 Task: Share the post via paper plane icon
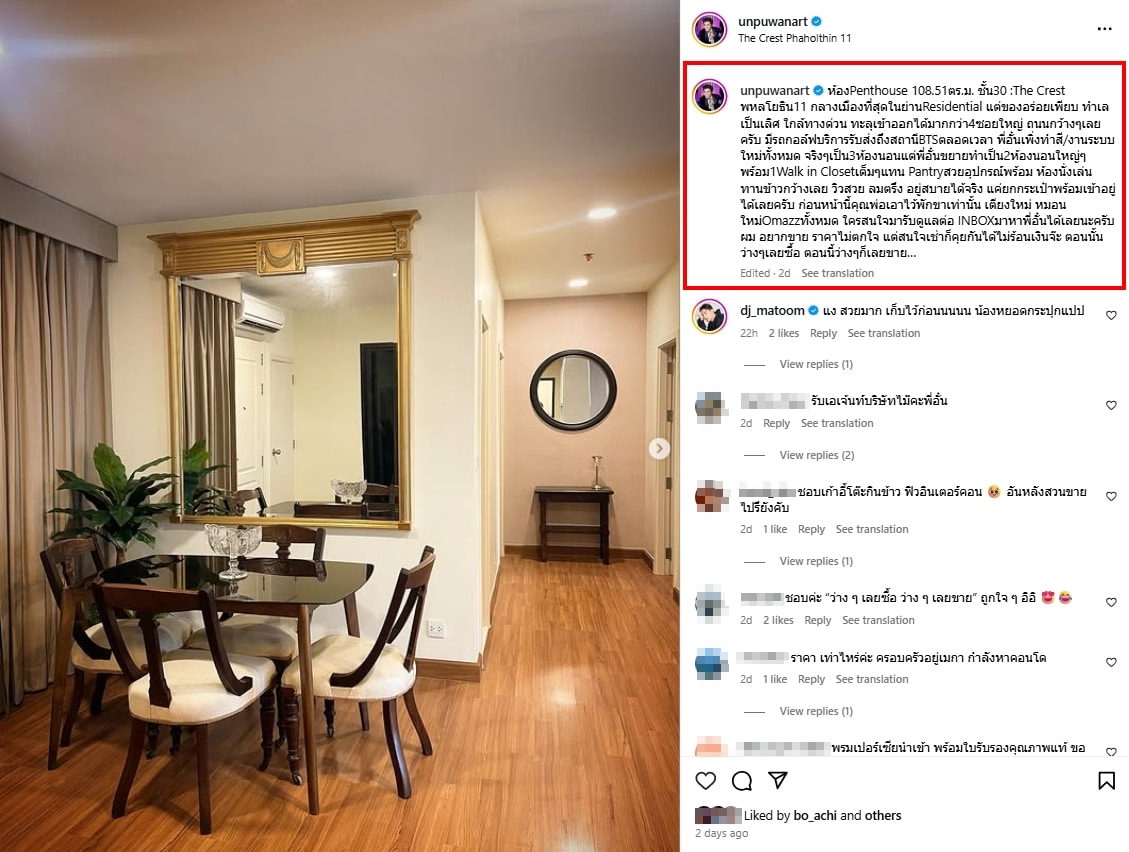[x=778, y=780]
